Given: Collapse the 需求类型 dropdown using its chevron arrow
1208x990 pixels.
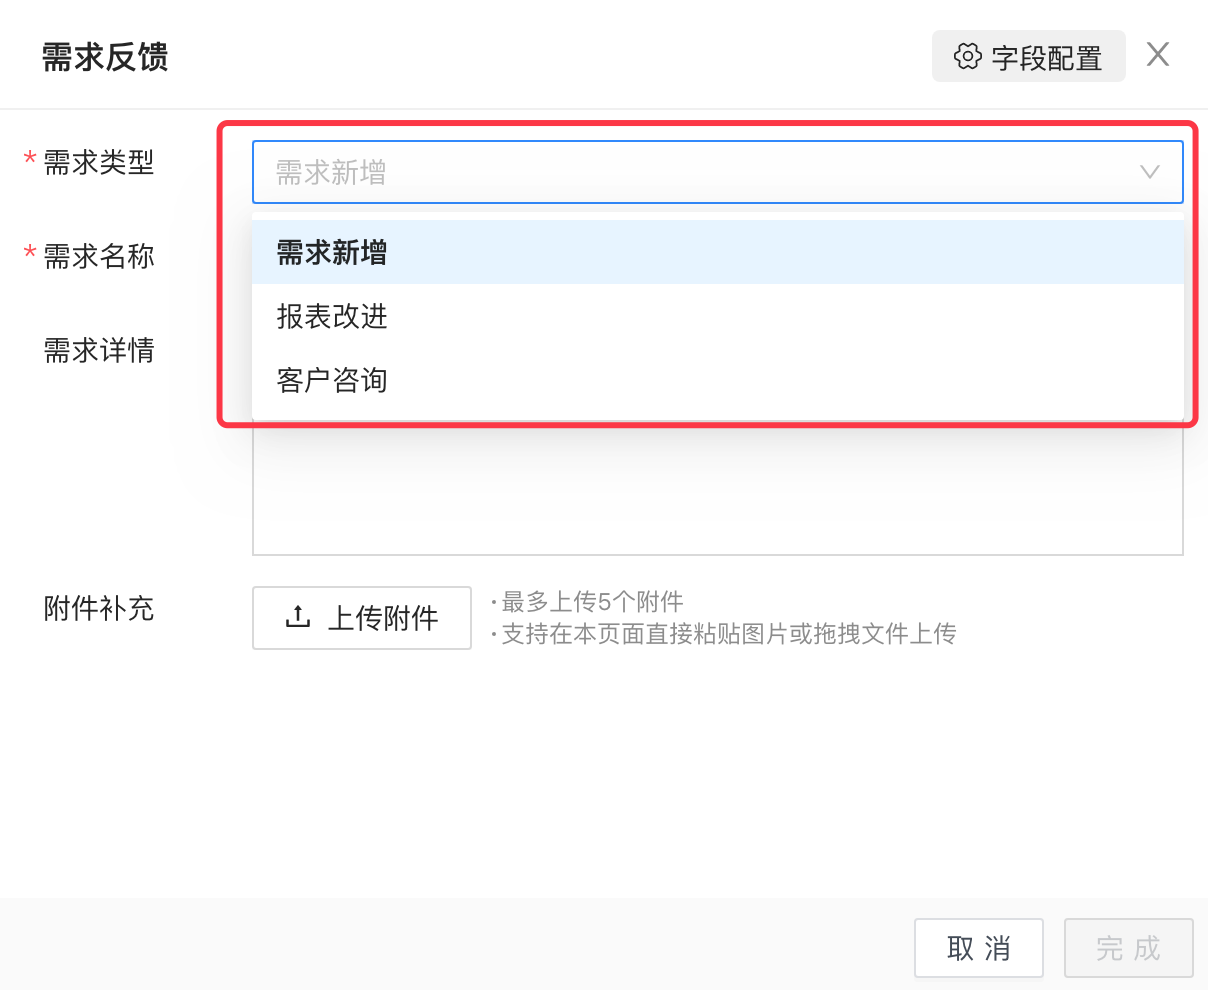Looking at the screenshot, I should pos(1150,172).
